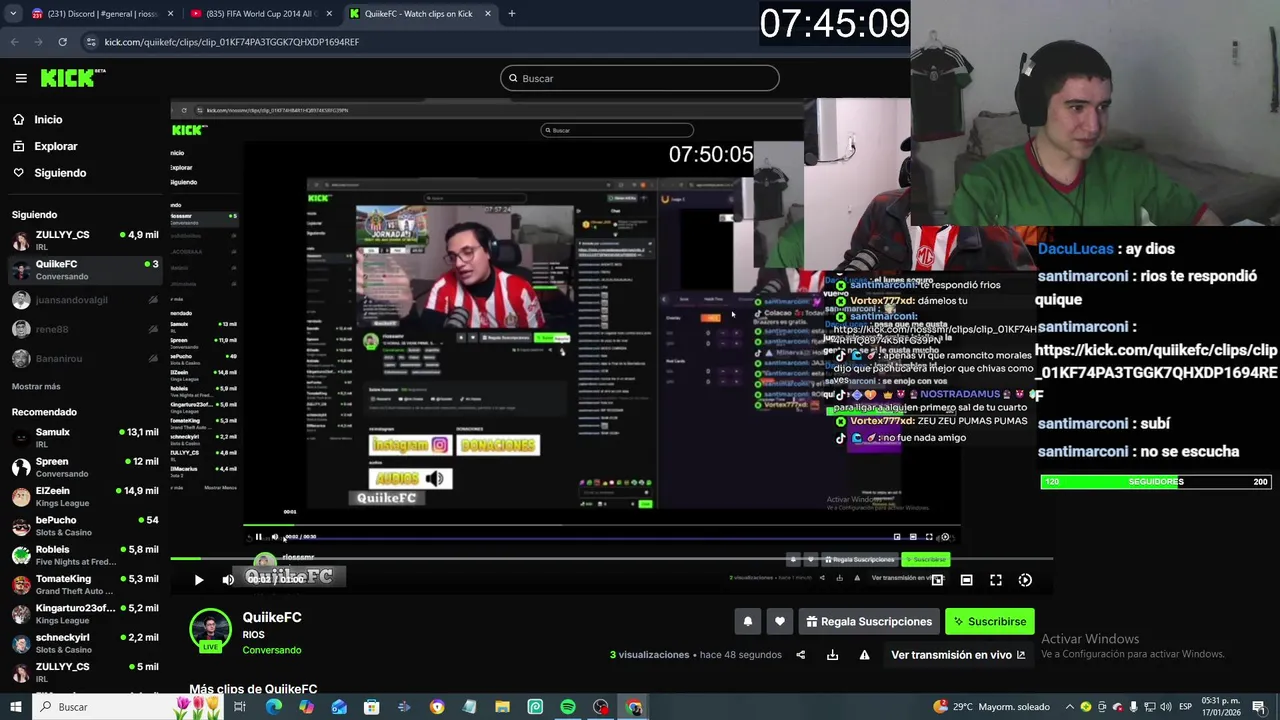
Task: Toggle theater mode on the clip player
Action: [x=966, y=580]
